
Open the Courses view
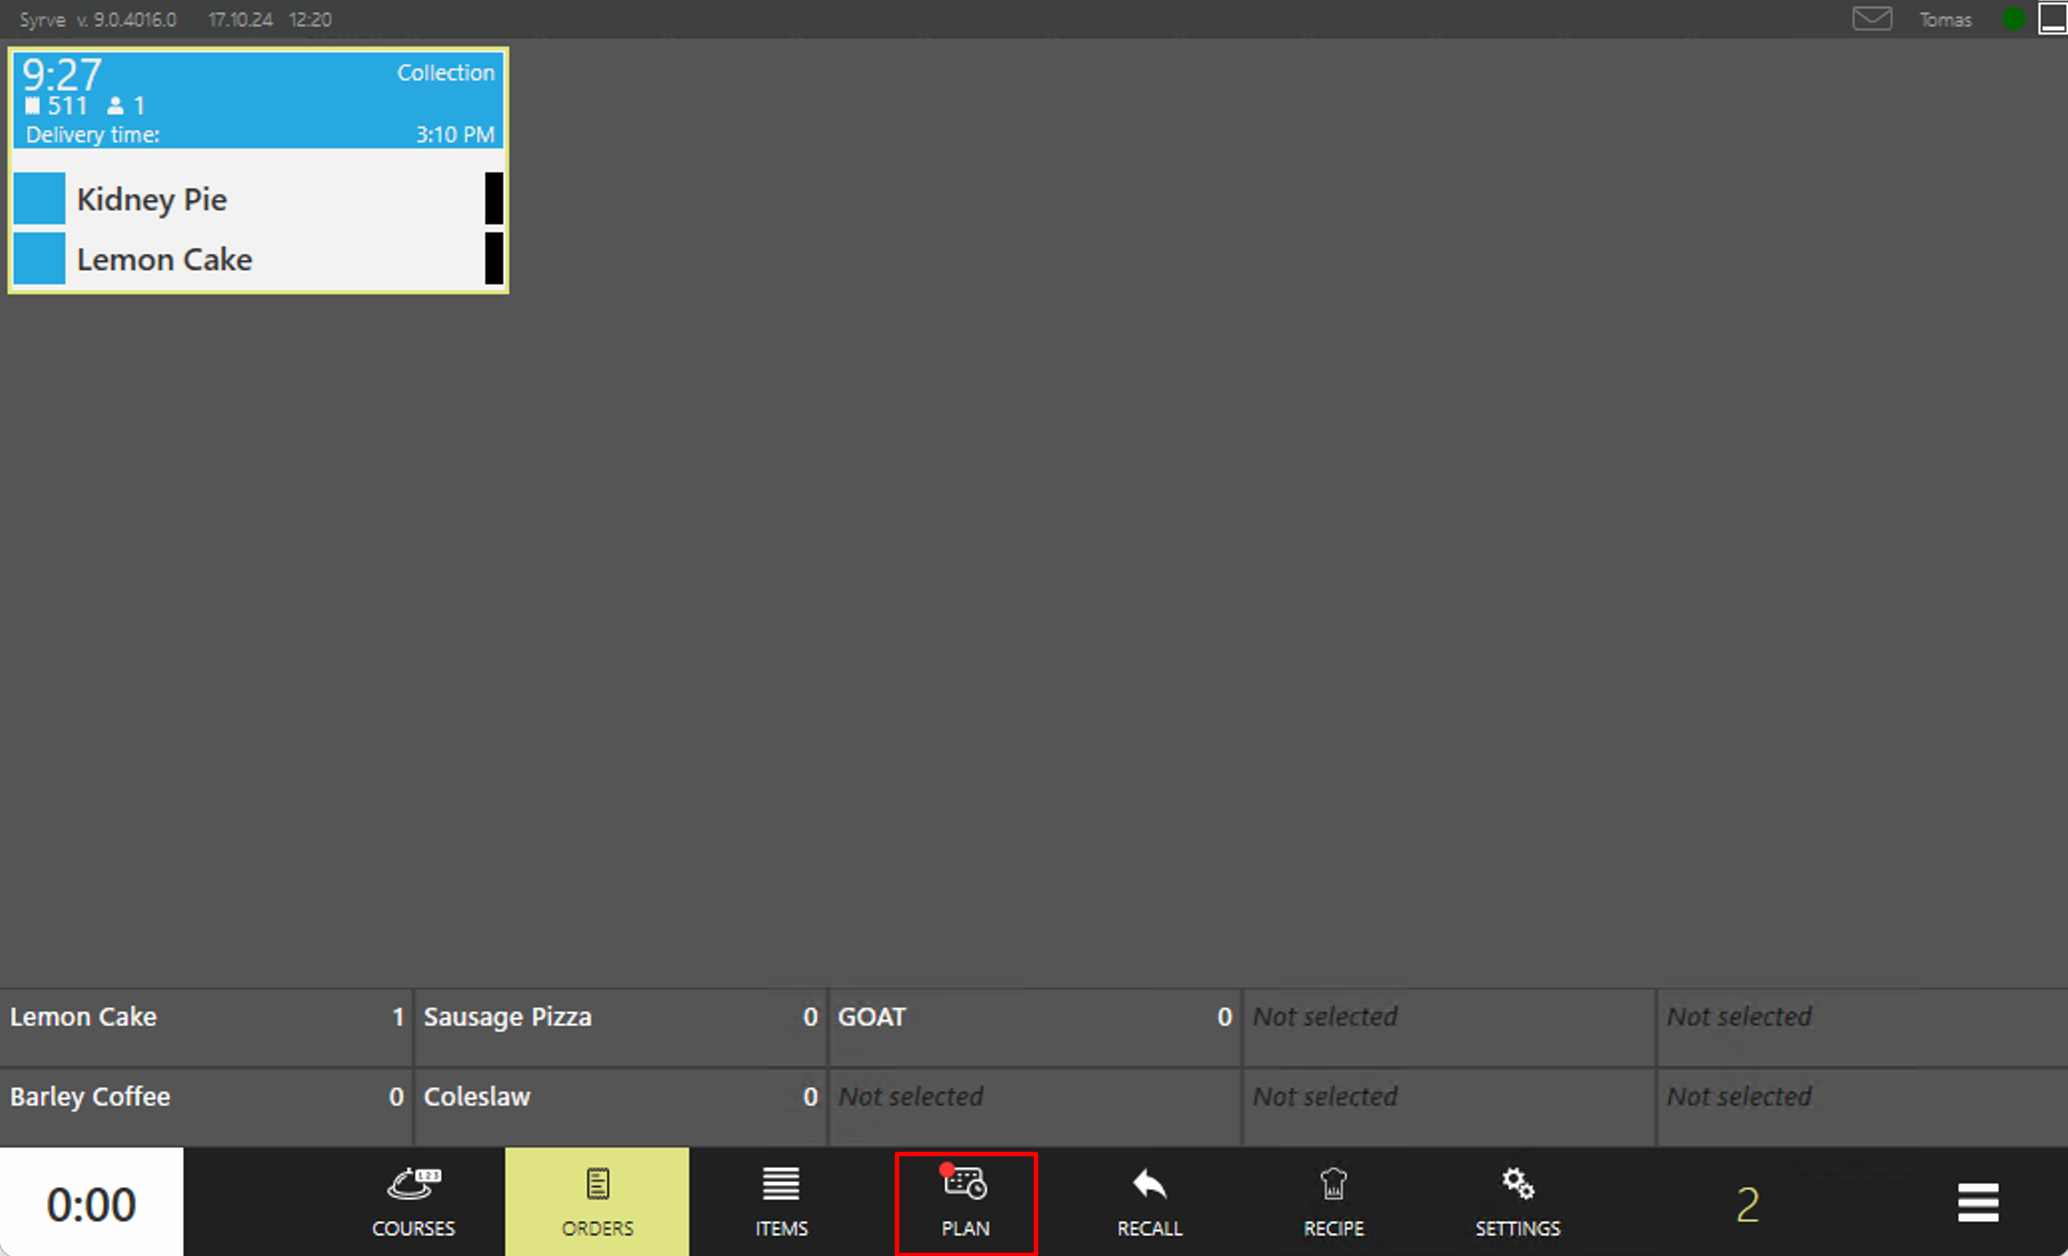(413, 1201)
